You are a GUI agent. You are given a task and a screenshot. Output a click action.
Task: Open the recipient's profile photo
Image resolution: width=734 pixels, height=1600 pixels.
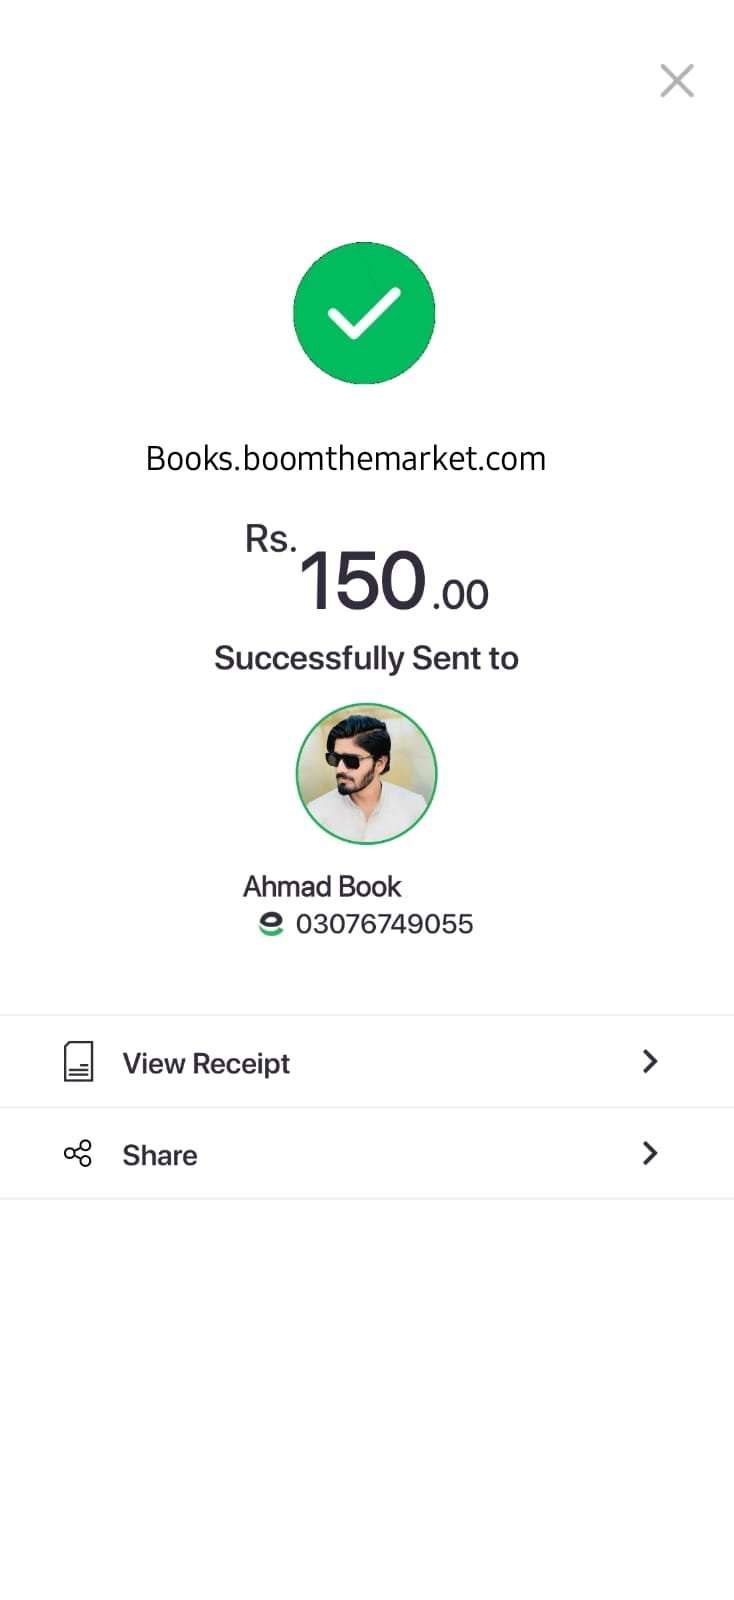coord(366,773)
